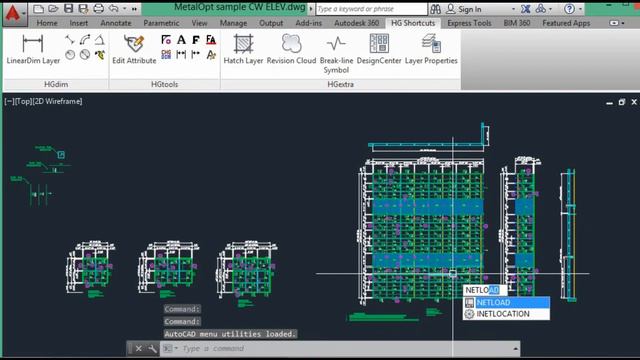Undo the last action
This screenshot has width=640, height=360.
tap(114, 9)
